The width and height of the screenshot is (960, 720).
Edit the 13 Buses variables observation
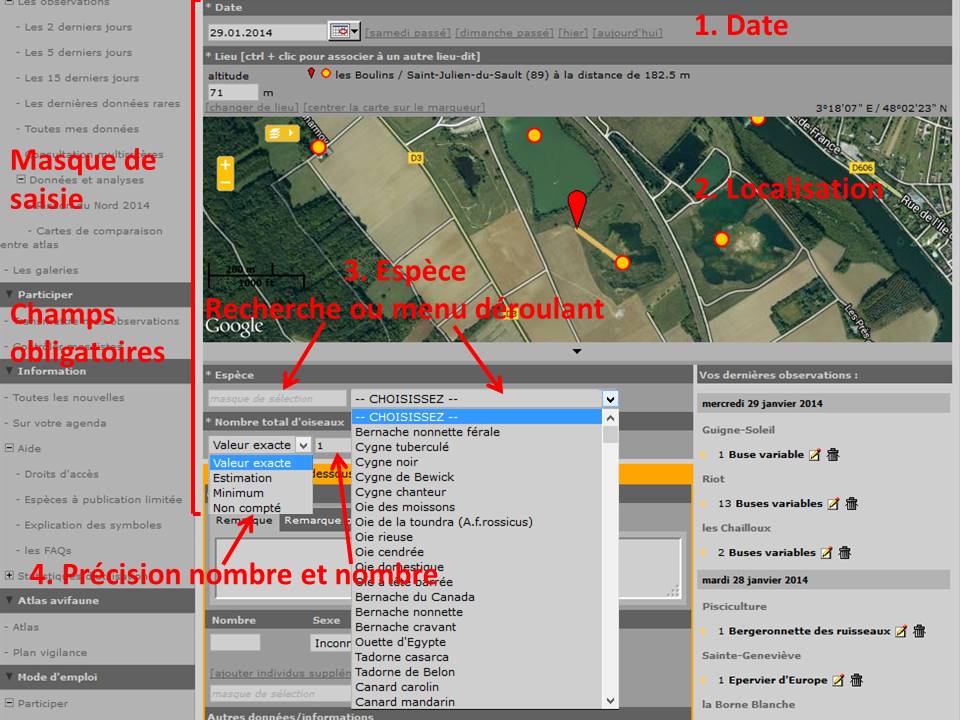[833, 504]
